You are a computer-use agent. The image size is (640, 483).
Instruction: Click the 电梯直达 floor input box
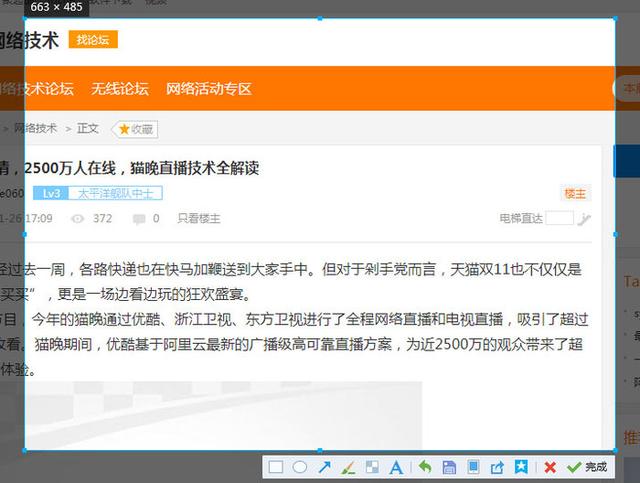pos(560,218)
